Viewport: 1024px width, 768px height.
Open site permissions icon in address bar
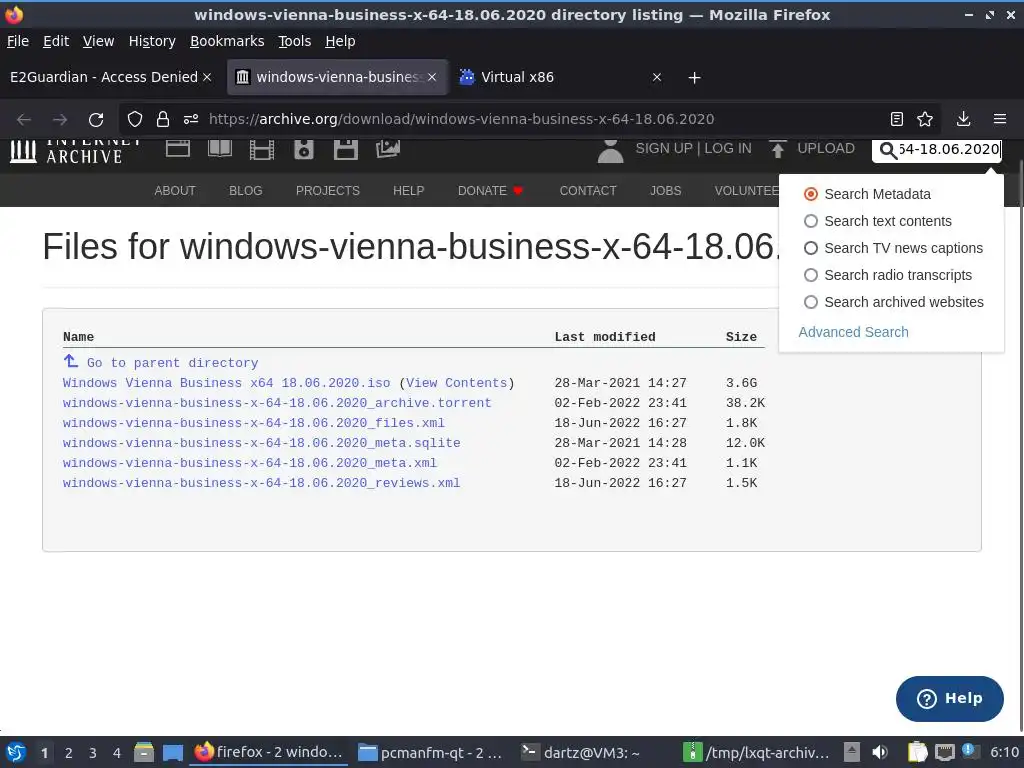click(191, 120)
